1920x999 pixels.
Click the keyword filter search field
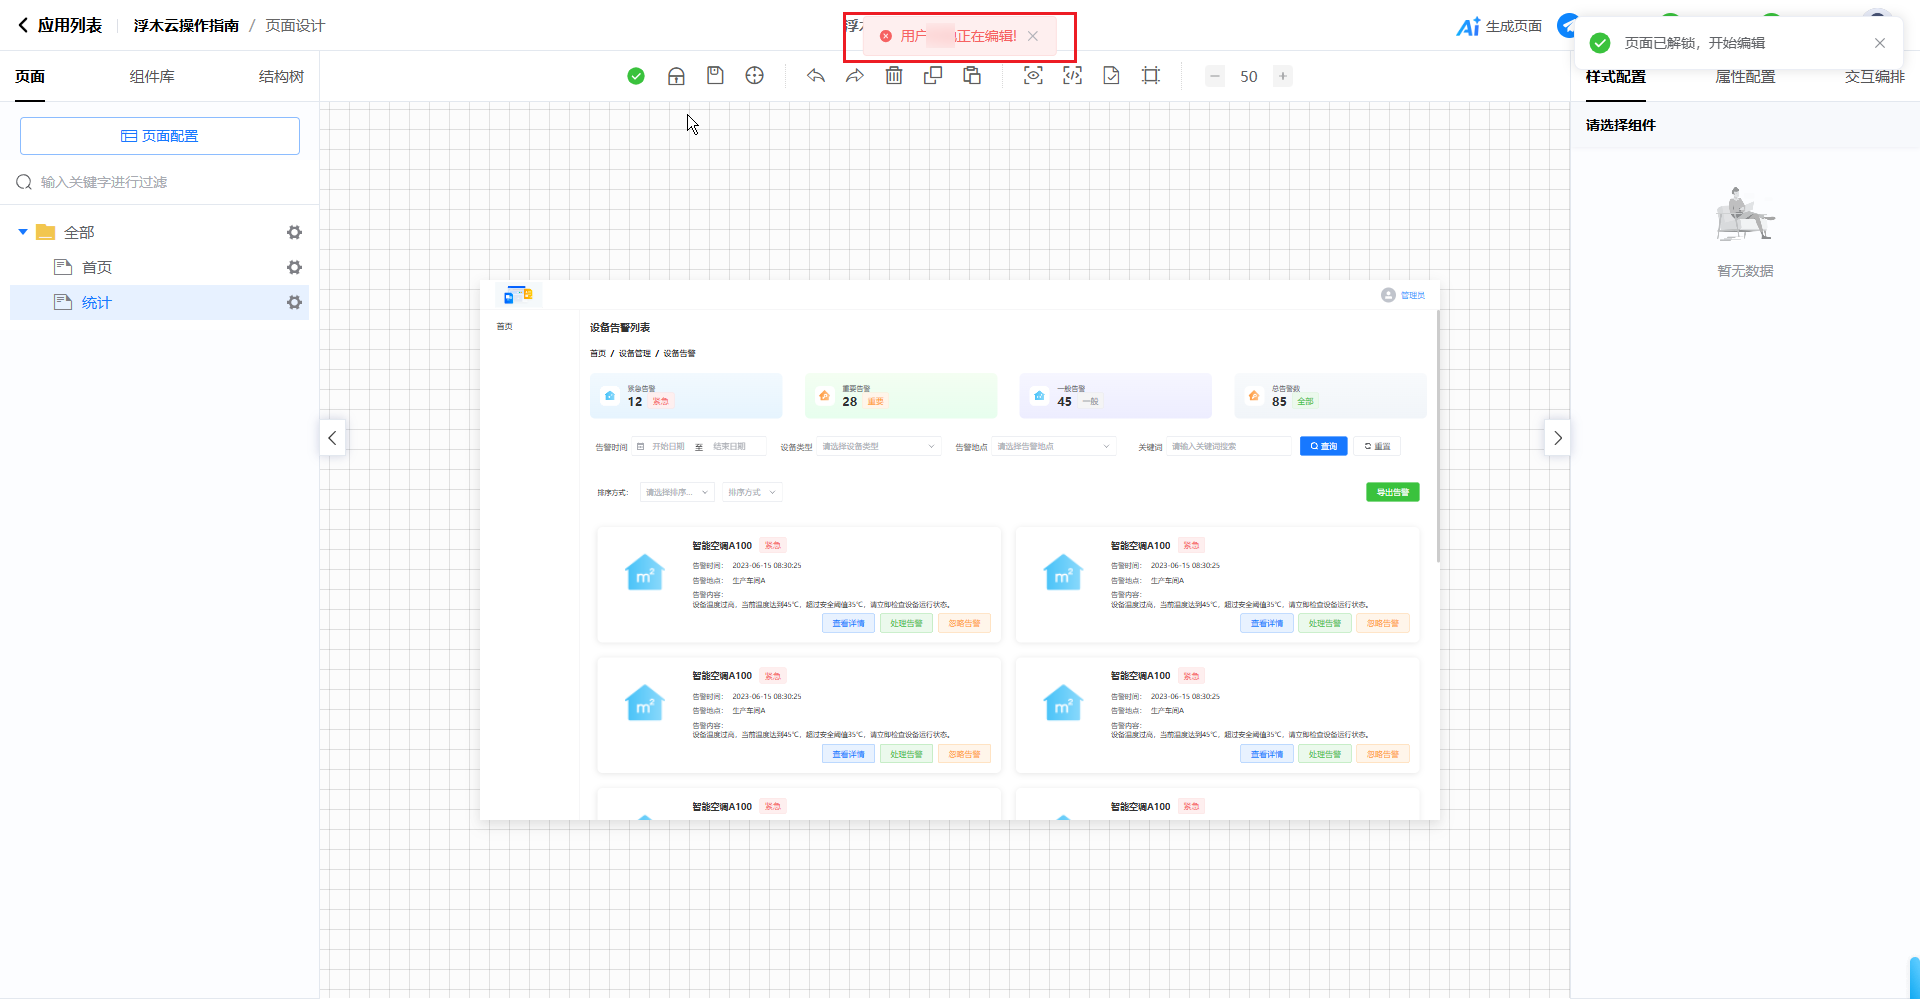click(x=160, y=182)
